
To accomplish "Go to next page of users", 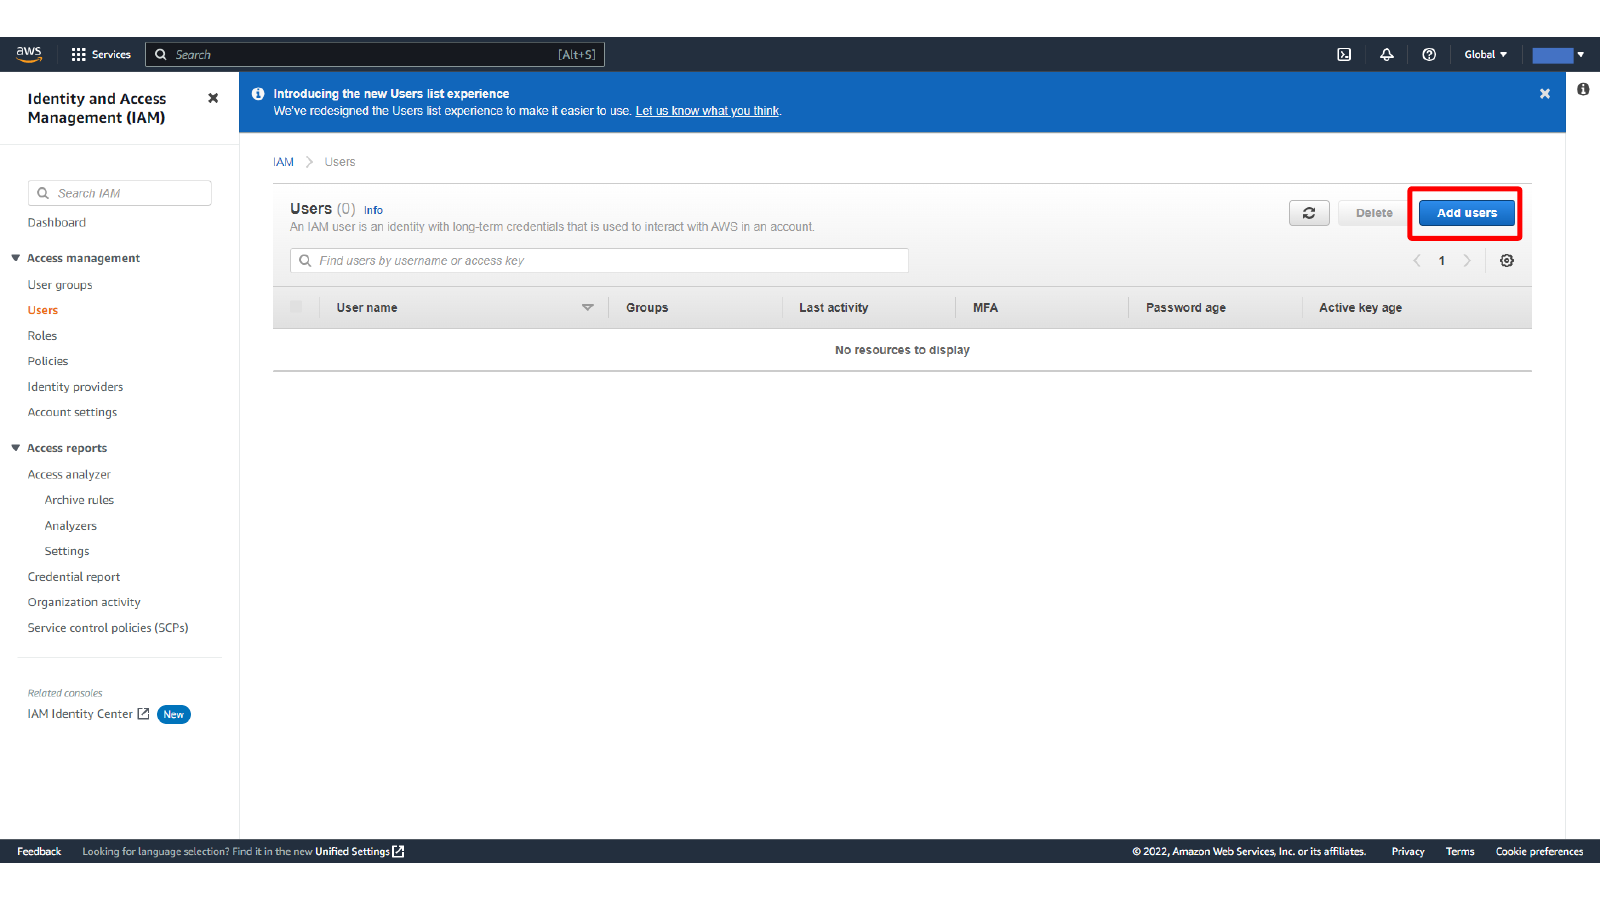I will 1467,261.
